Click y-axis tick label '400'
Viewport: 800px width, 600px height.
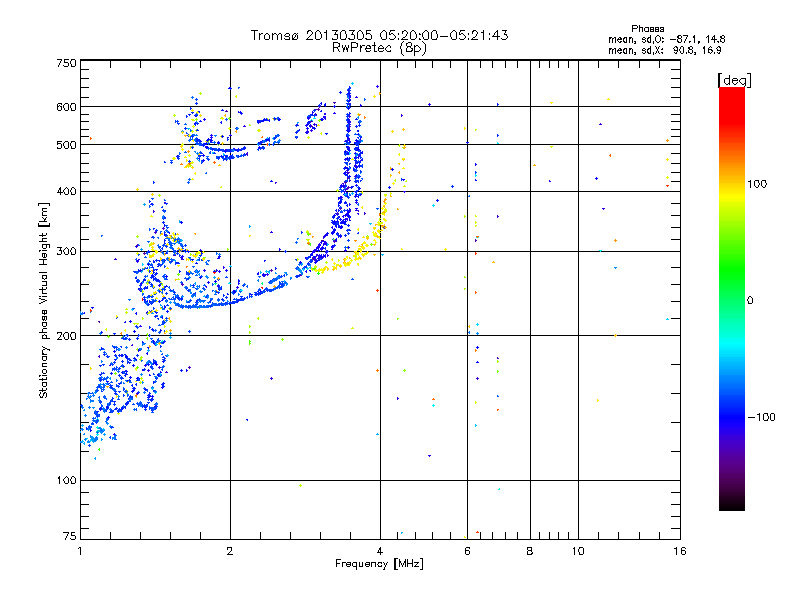pyautogui.click(x=66, y=191)
